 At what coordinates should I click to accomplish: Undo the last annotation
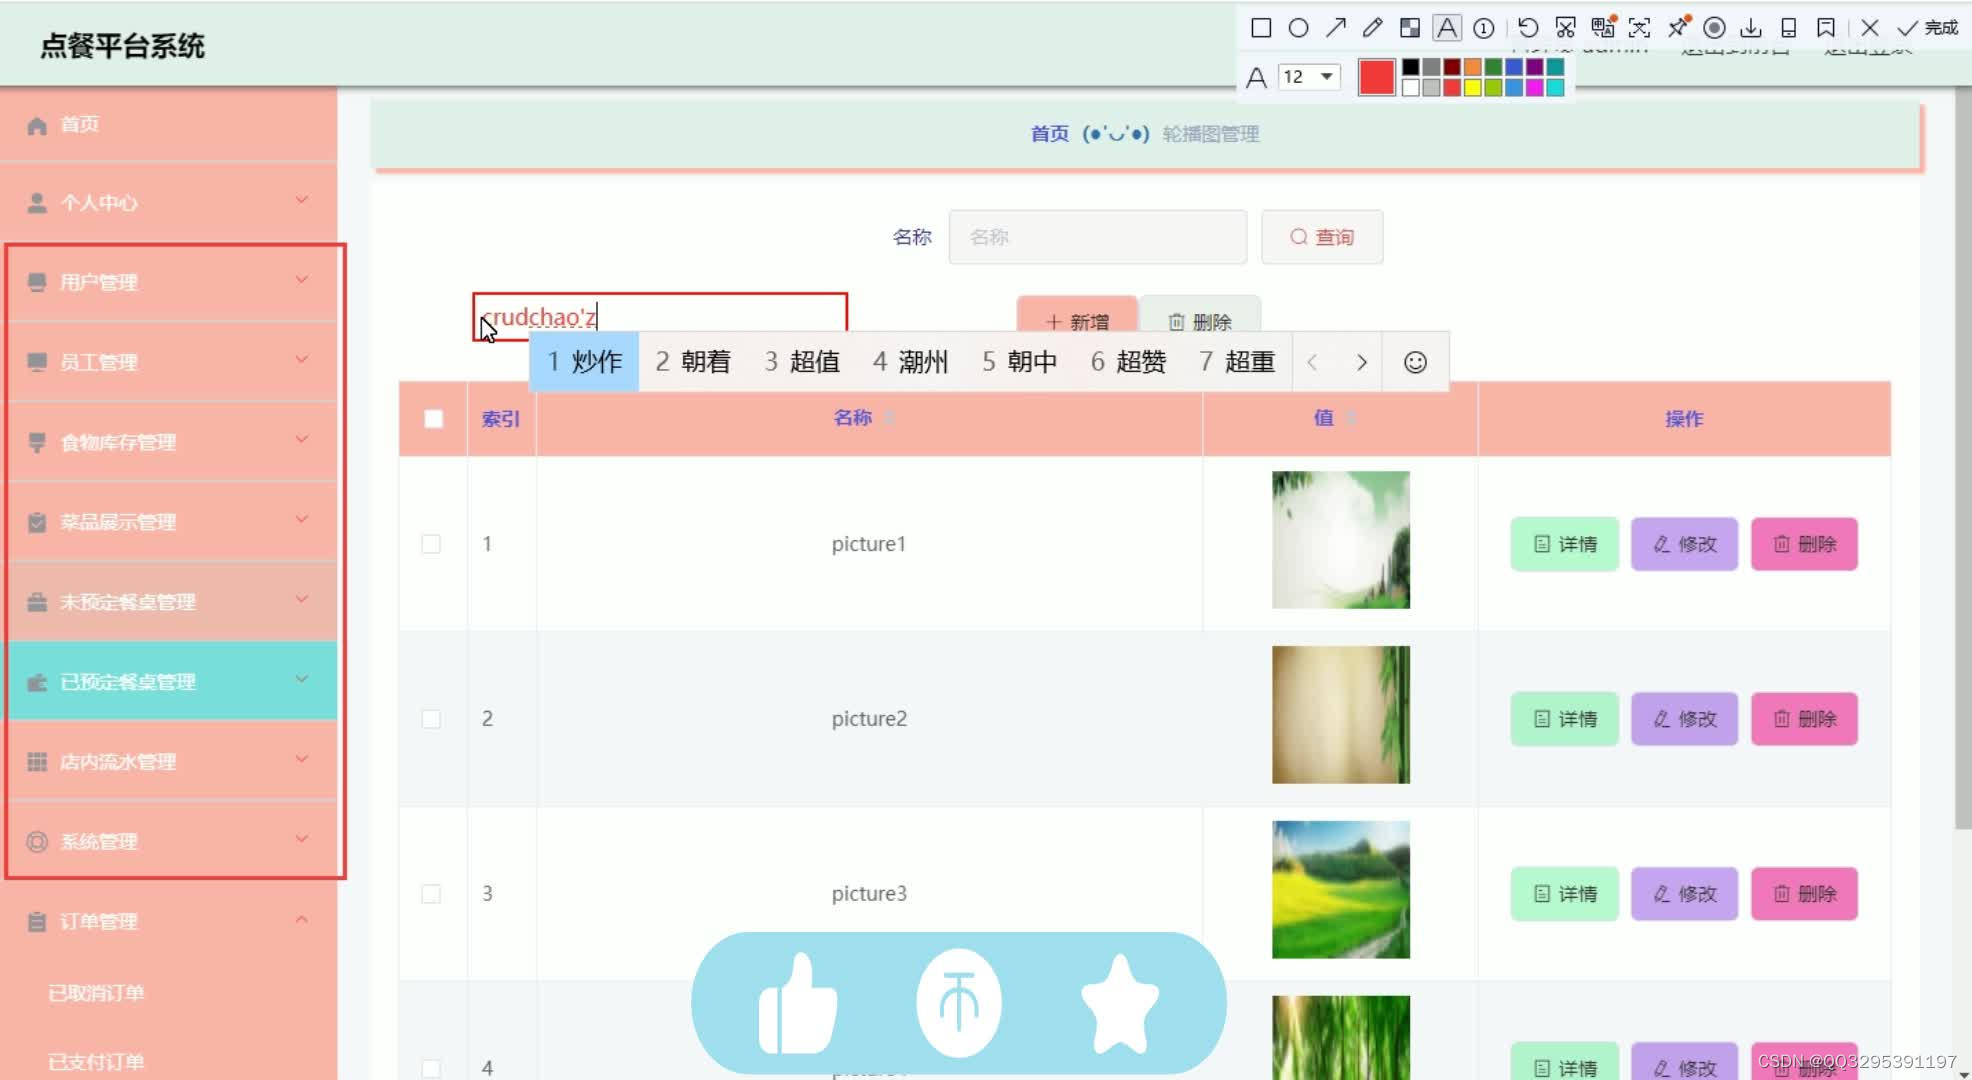(x=1528, y=28)
